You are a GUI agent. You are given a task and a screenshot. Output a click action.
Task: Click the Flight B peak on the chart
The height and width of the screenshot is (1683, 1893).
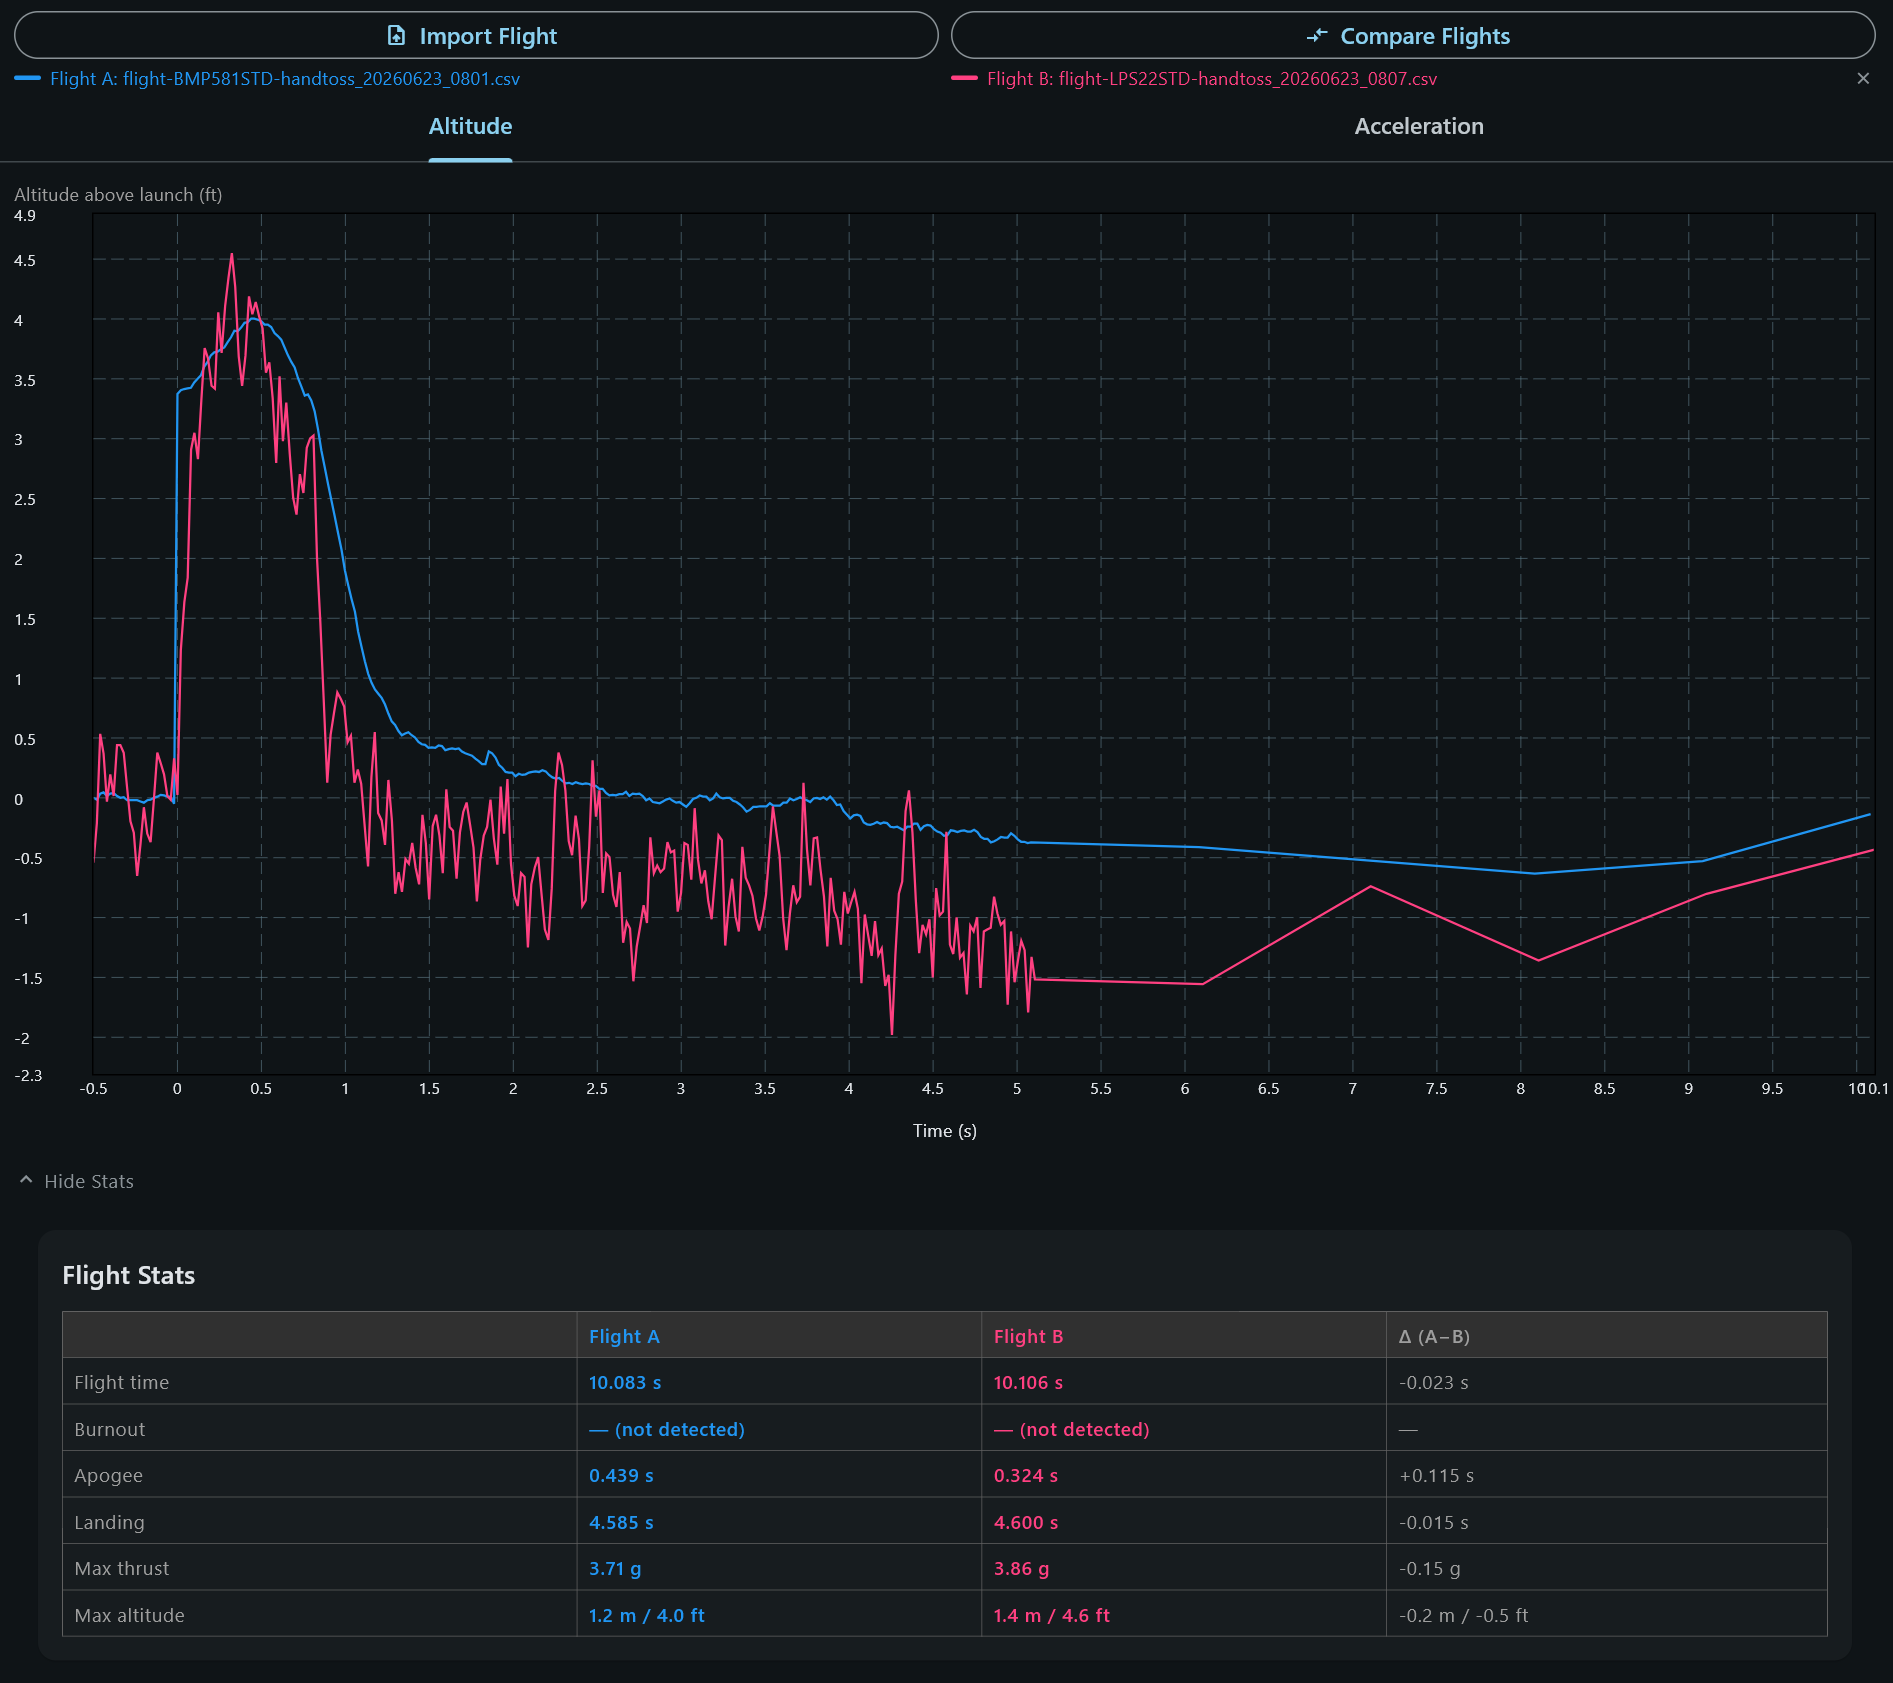pyautogui.click(x=232, y=255)
